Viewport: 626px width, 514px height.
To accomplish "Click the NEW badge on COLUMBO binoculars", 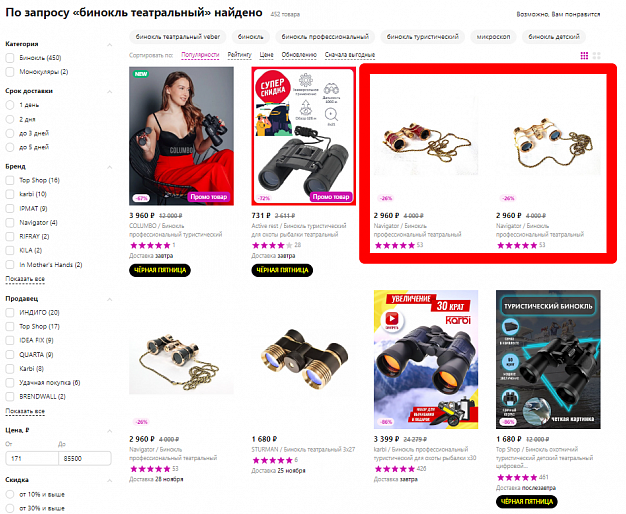I will point(141,74).
